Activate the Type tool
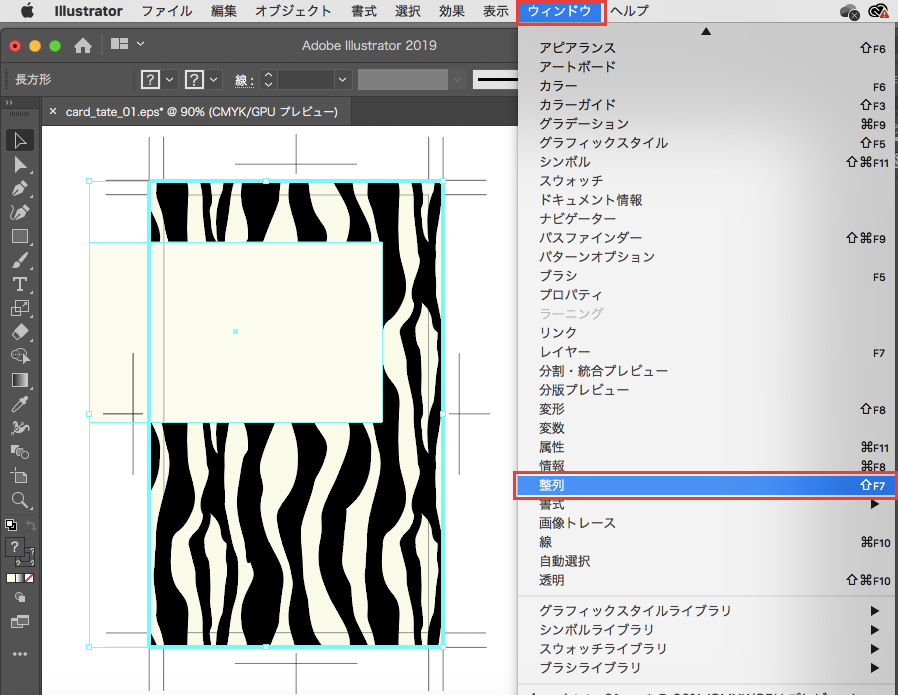Viewport: 898px width, 695px height. (x=19, y=285)
